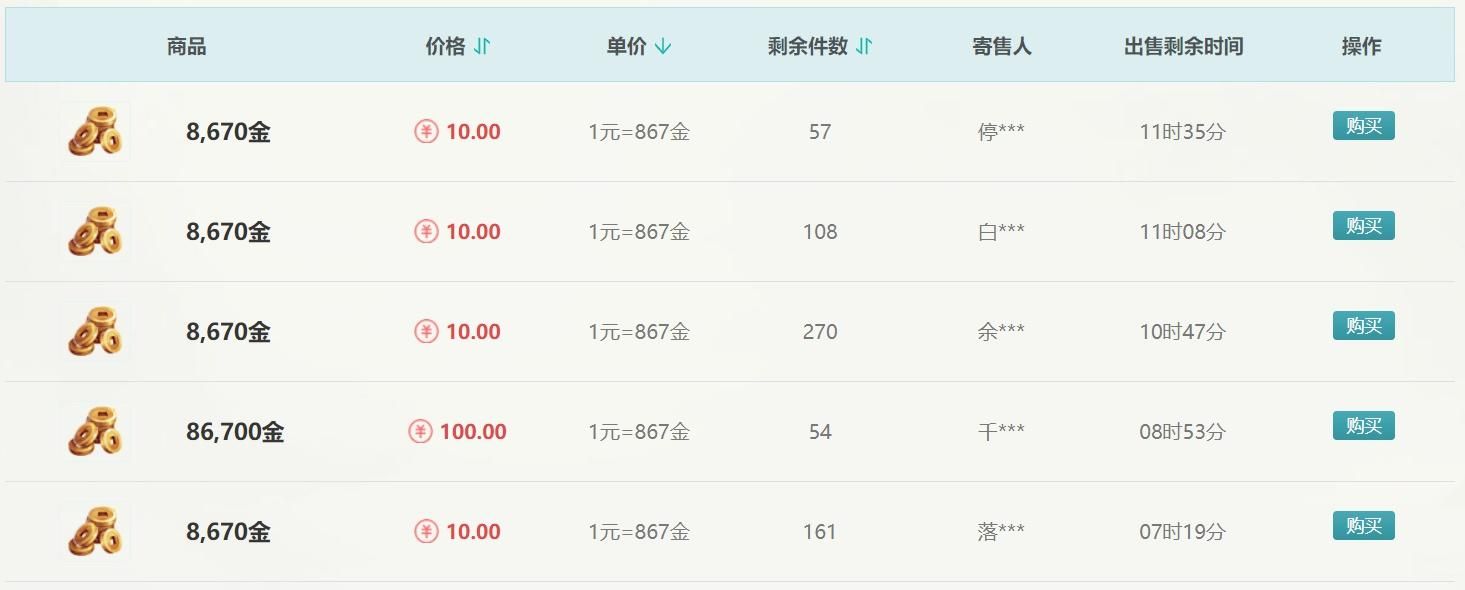Click seller name 千***
This screenshot has height=590, width=1465.
tap(1000, 432)
